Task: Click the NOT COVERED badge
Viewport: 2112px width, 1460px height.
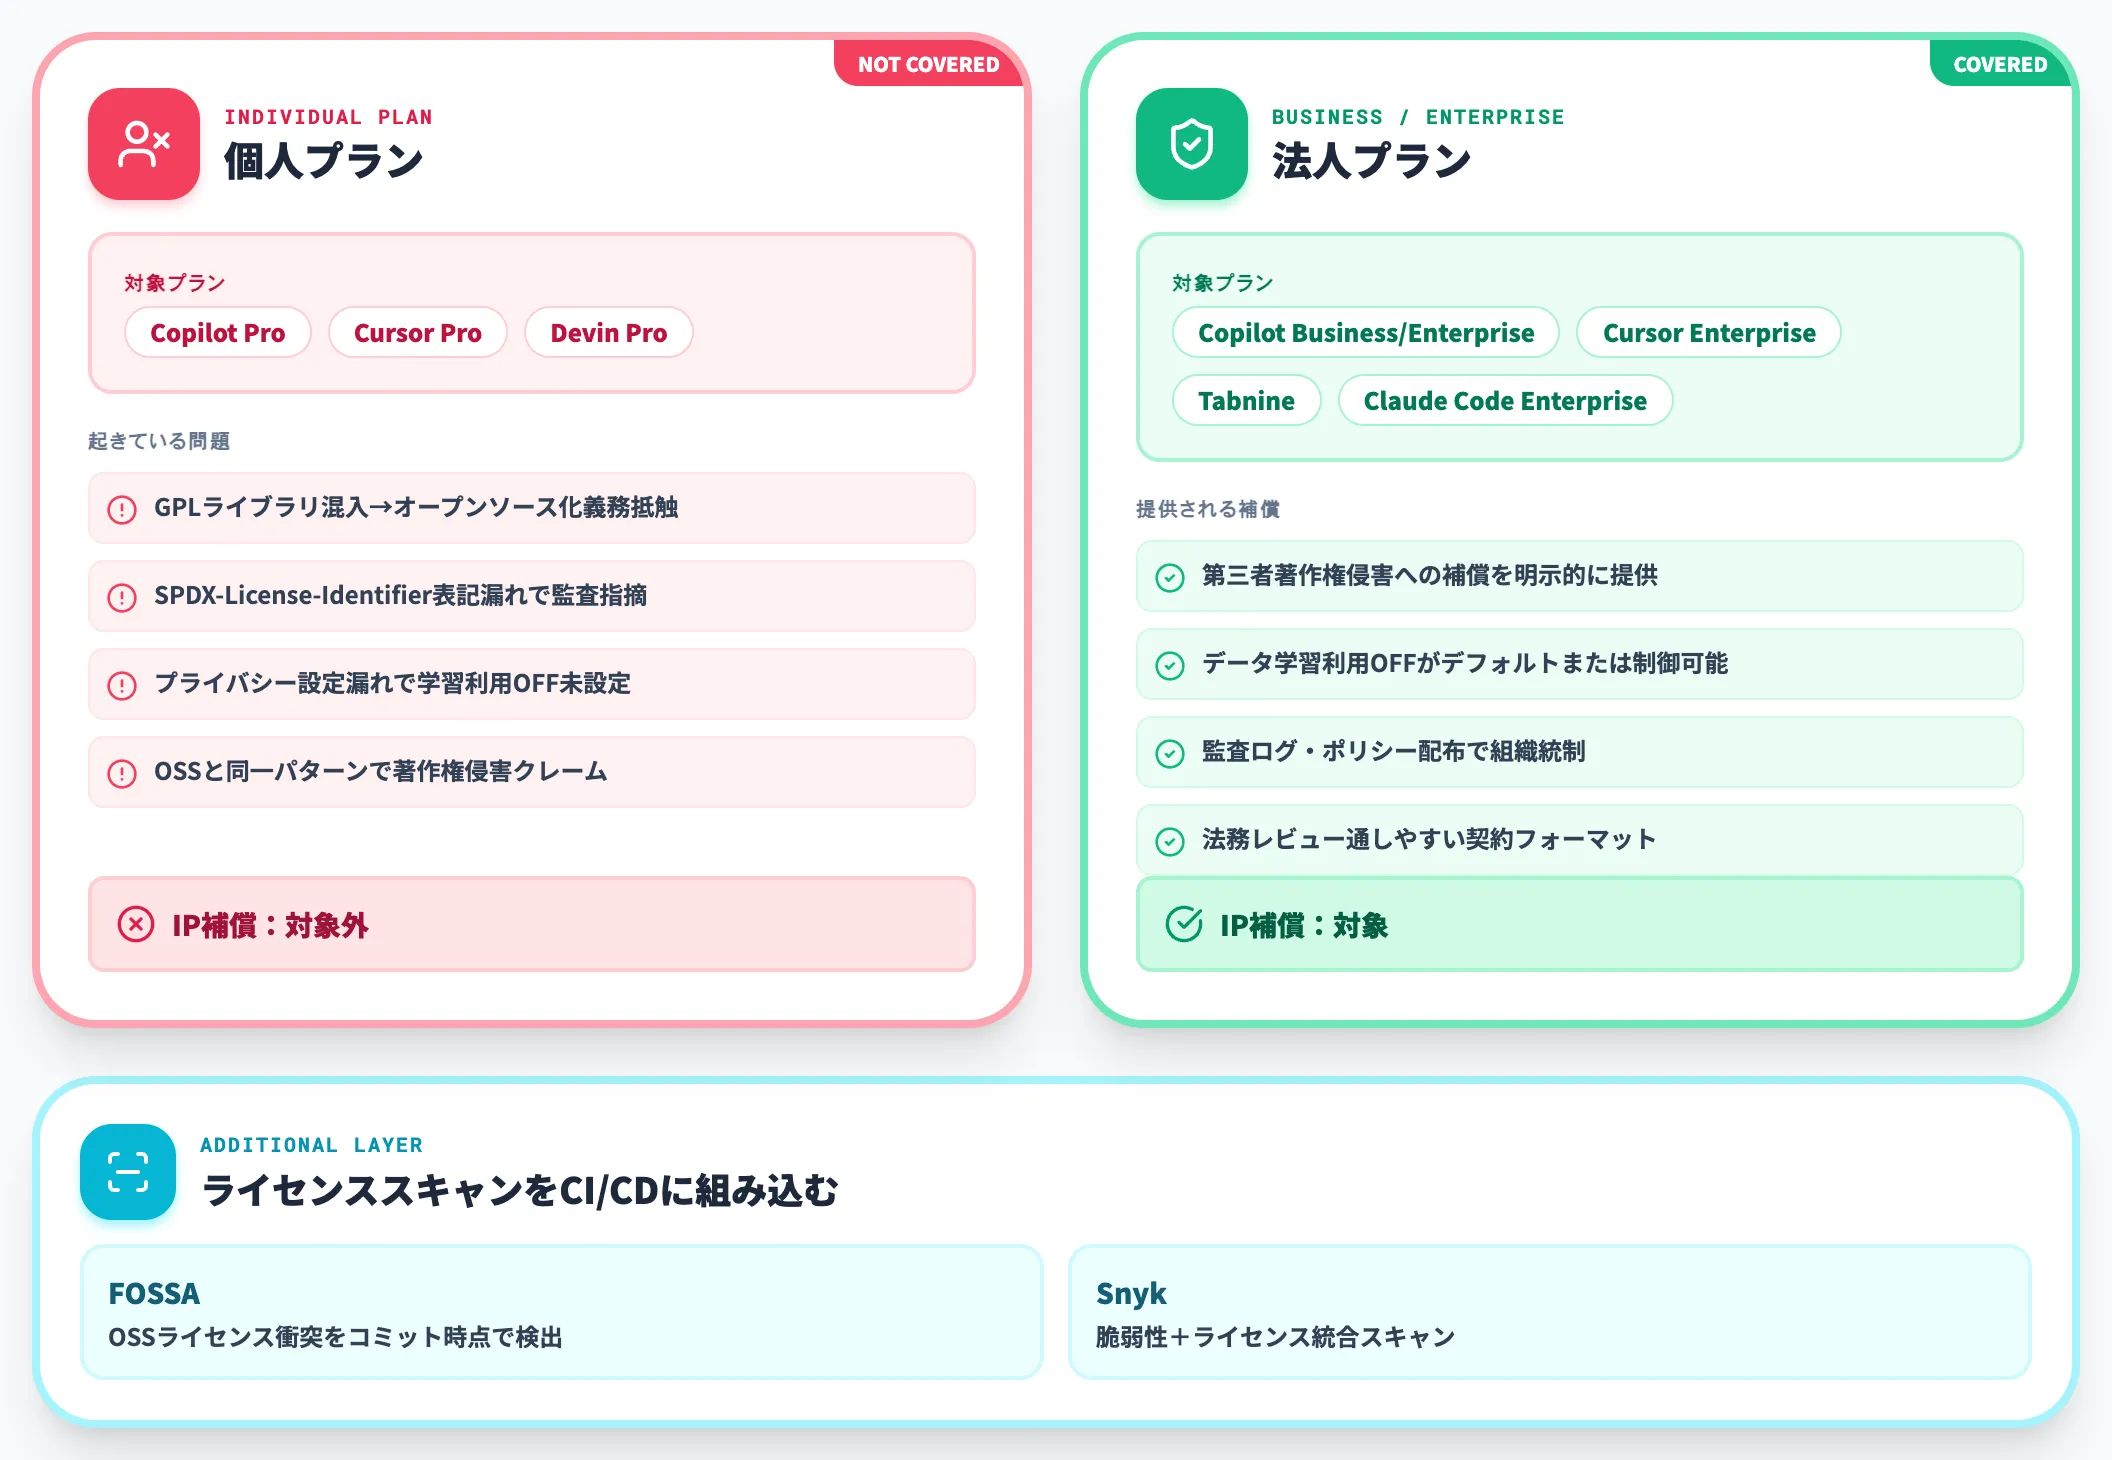Action: point(929,64)
